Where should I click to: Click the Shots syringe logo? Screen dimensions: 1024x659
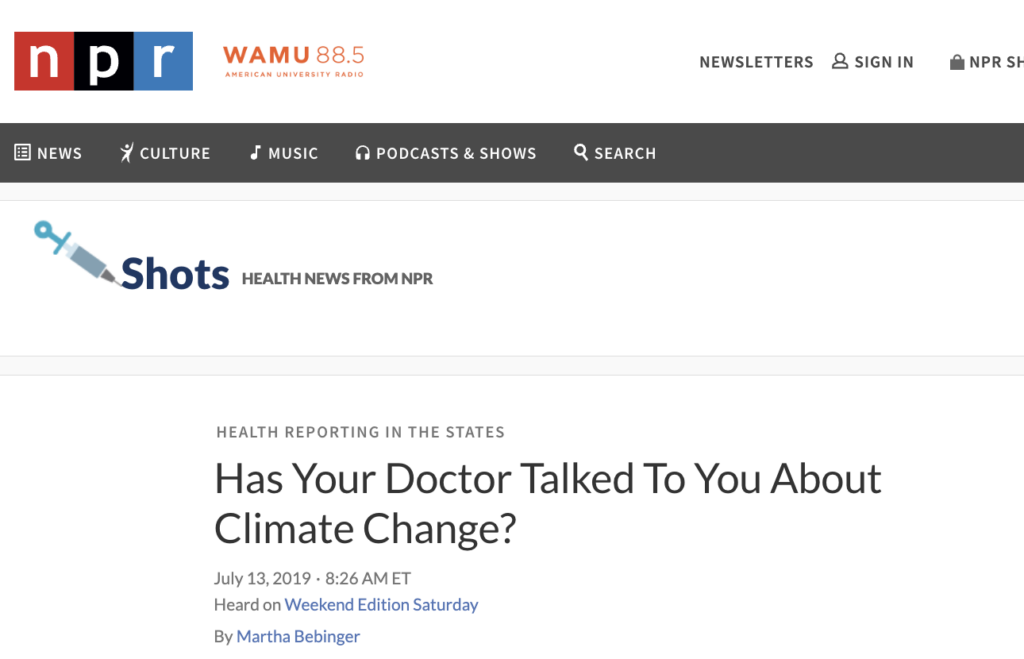pyautogui.click(x=76, y=252)
